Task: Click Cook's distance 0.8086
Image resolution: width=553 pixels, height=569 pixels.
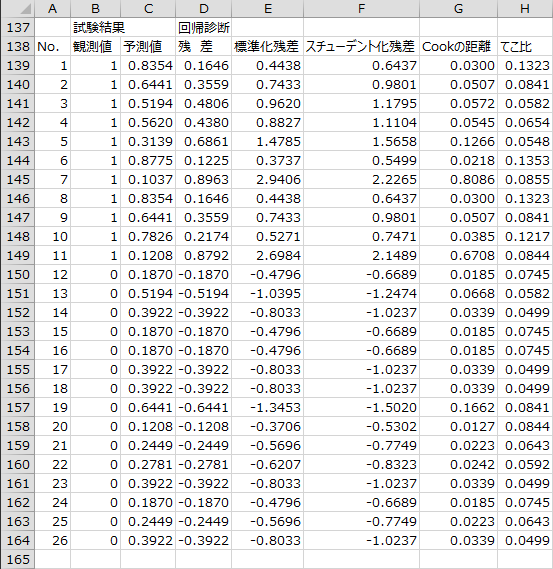Action: [459, 179]
